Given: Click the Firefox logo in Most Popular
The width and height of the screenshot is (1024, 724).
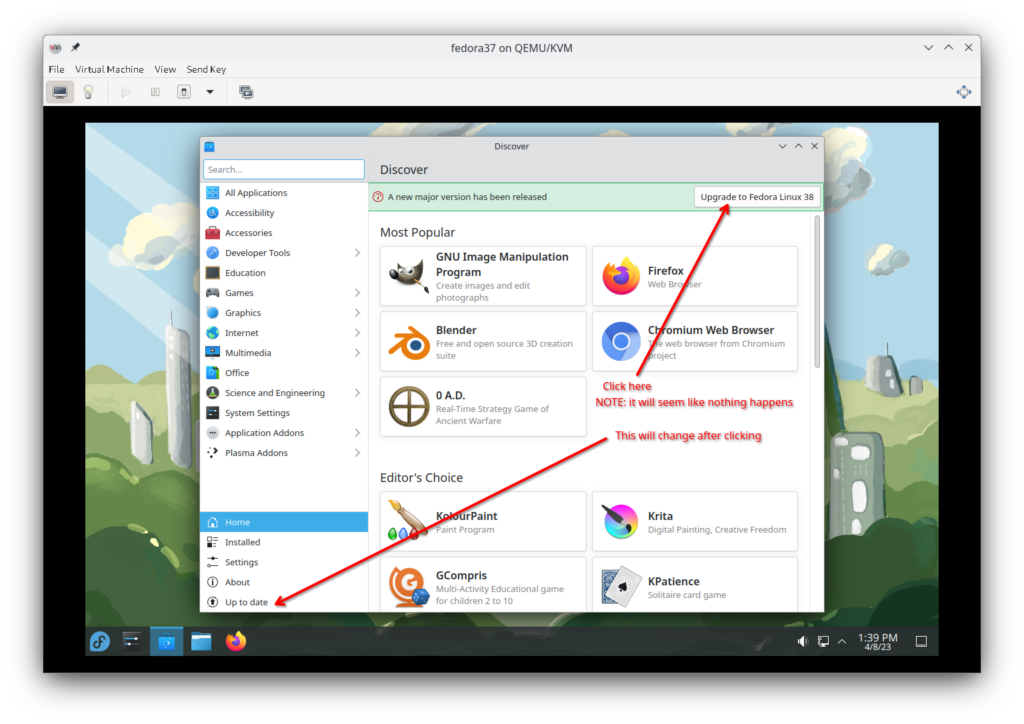Looking at the screenshot, I should click(x=620, y=276).
